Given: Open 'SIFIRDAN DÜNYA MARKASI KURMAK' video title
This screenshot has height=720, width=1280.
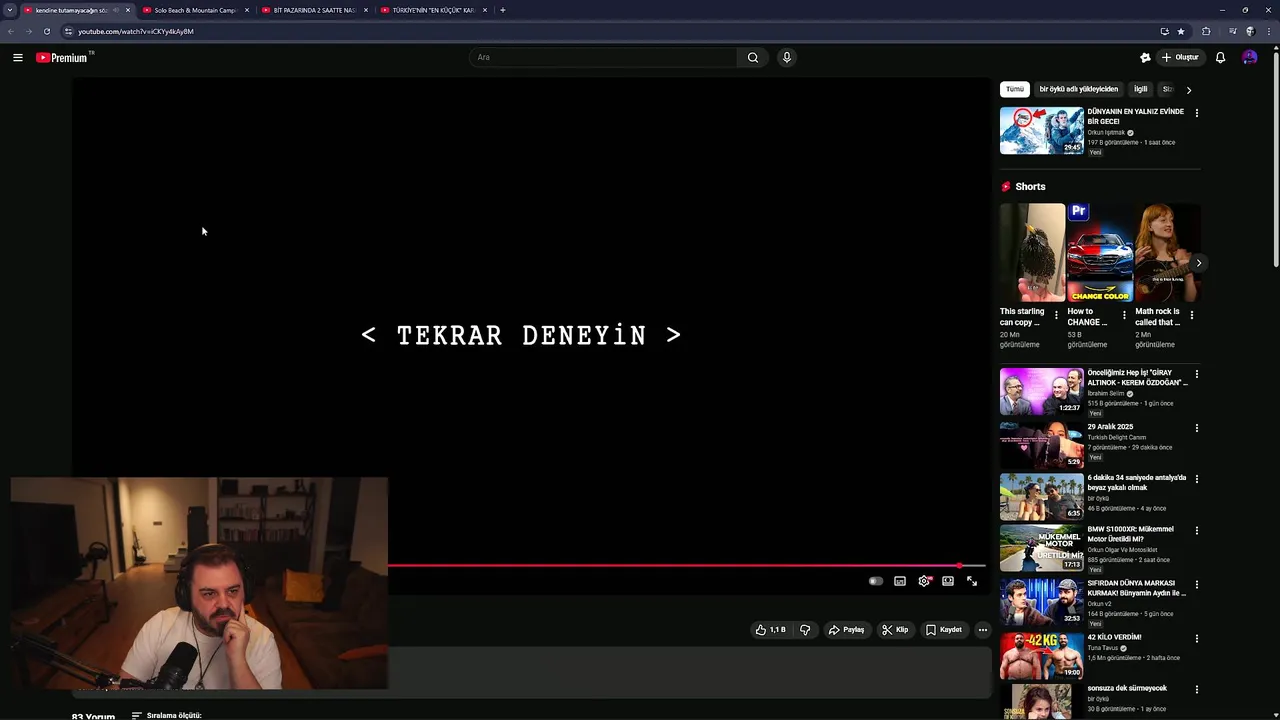Looking at the screenshot, I should [1136, 588].
